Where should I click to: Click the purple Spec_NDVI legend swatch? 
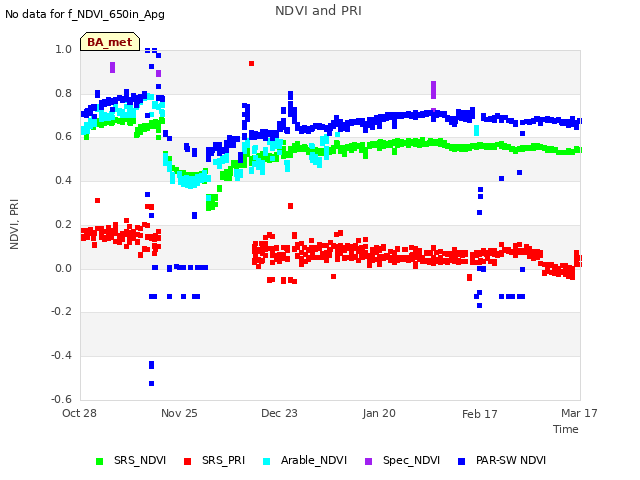[368, 461]
